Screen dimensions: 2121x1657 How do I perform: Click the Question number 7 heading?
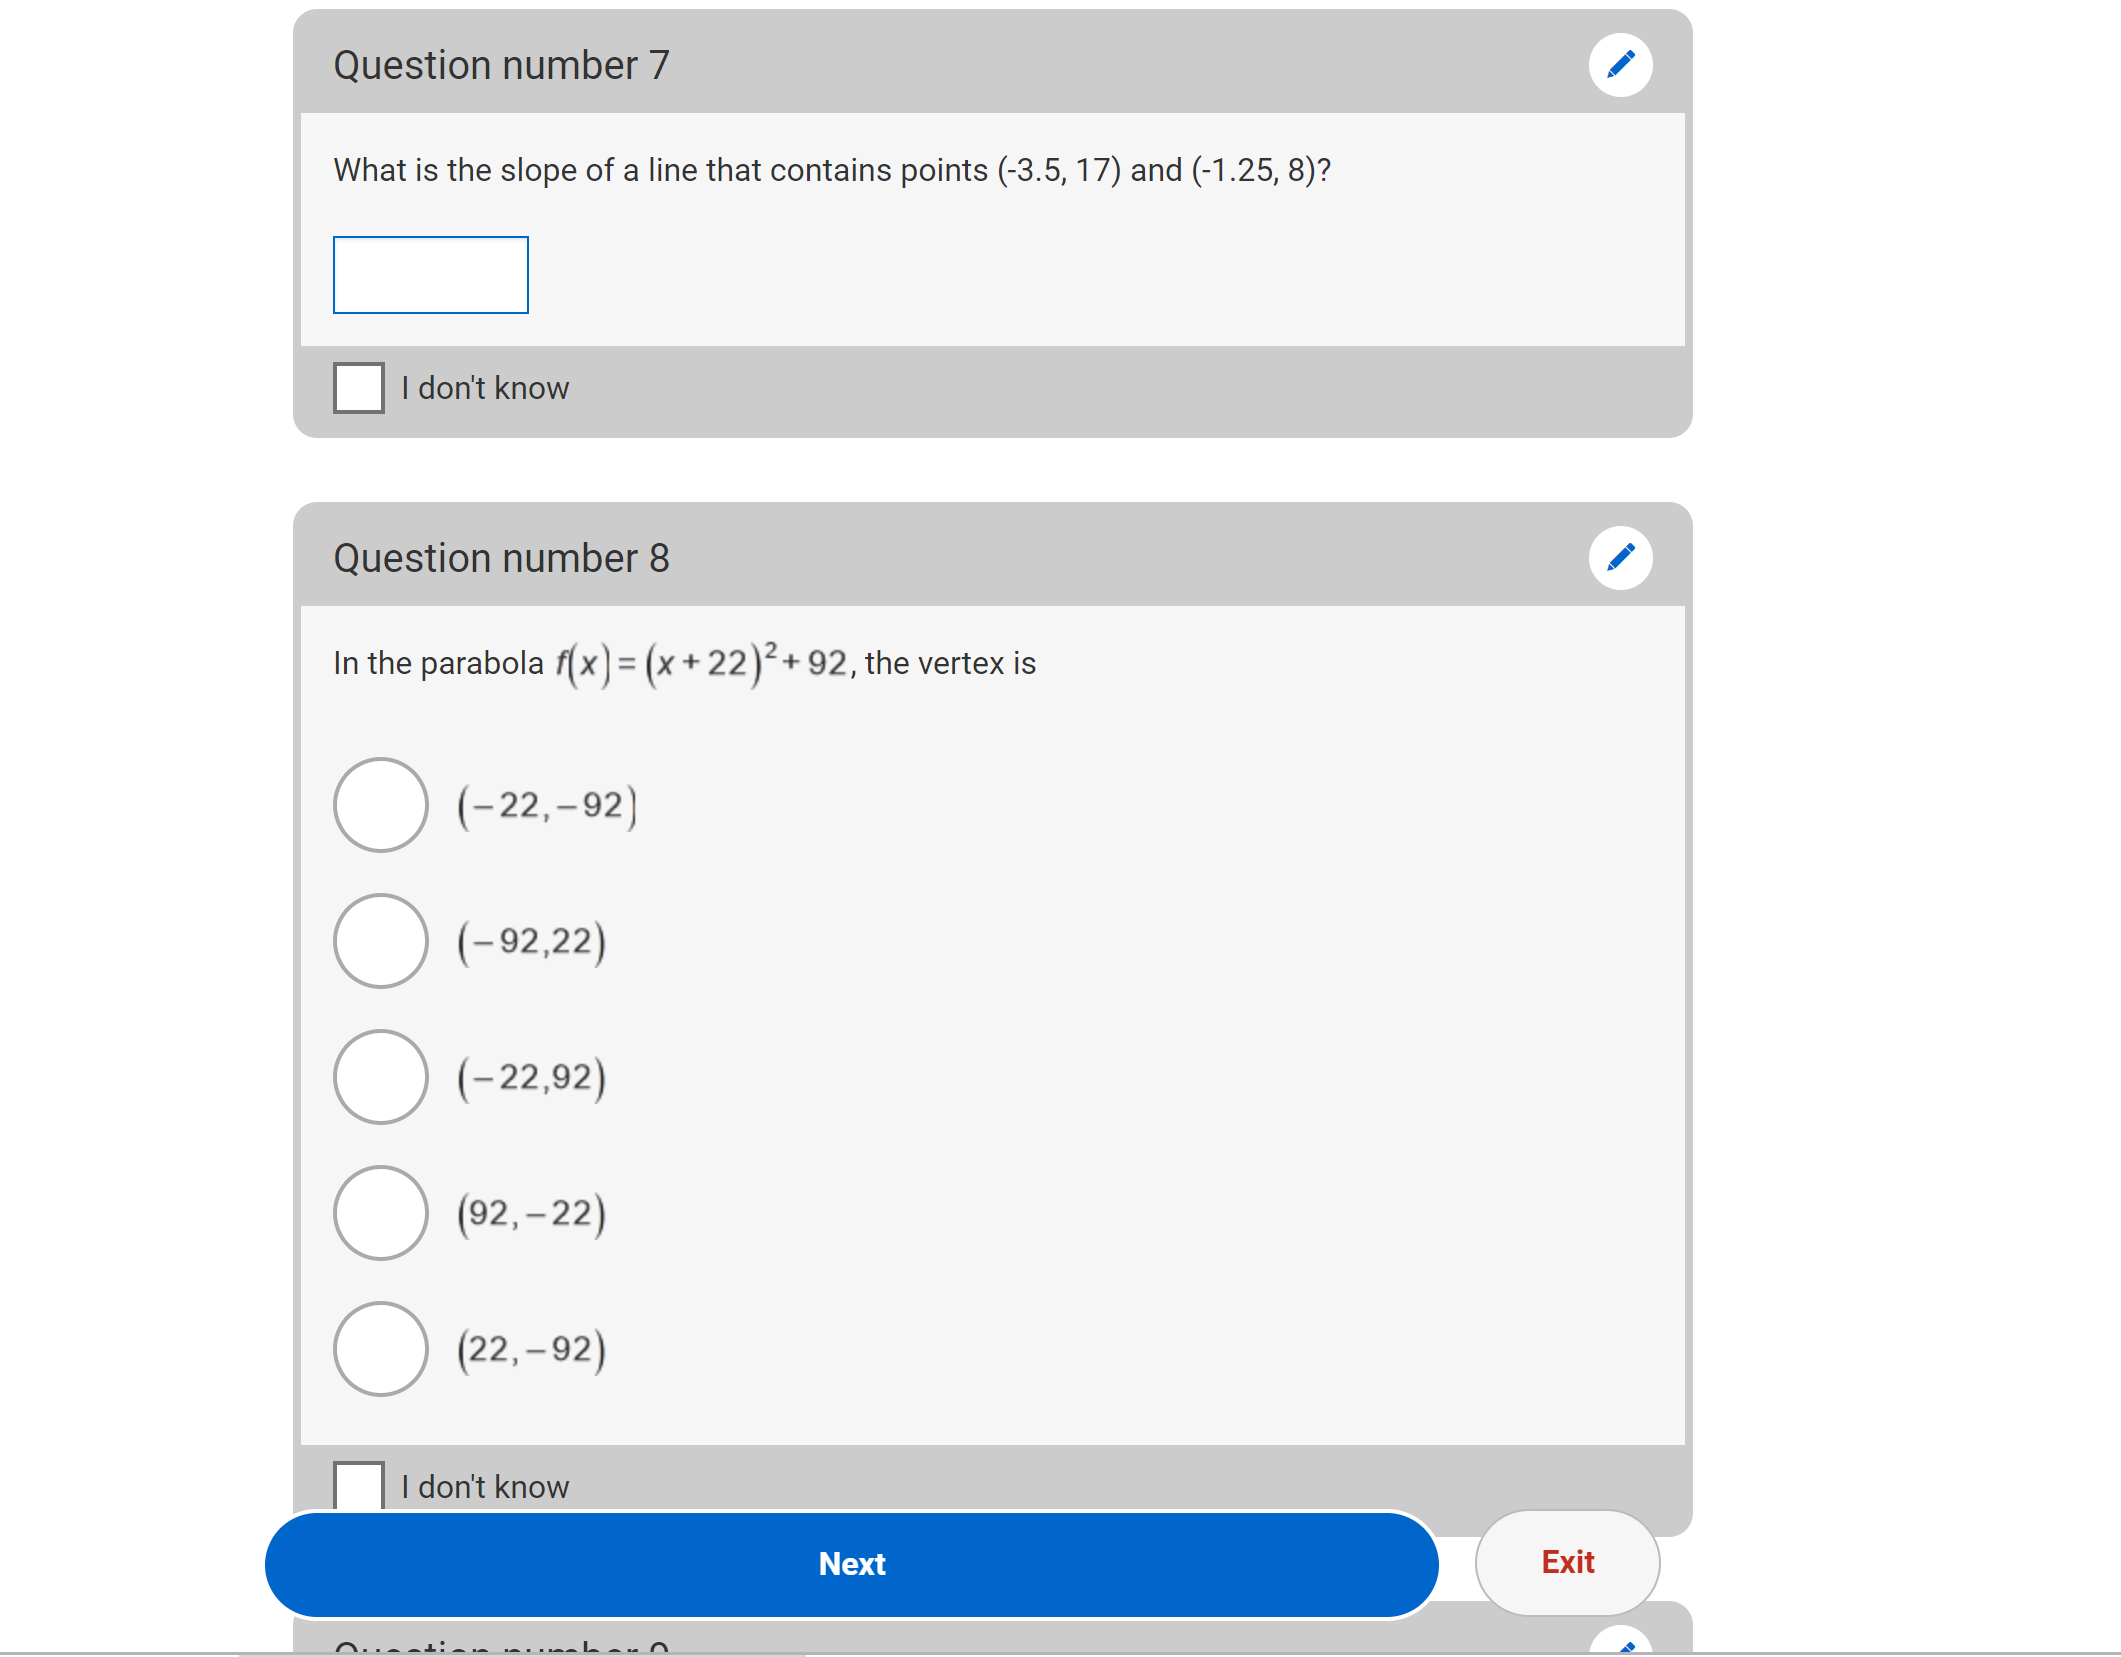coord(501,66)
